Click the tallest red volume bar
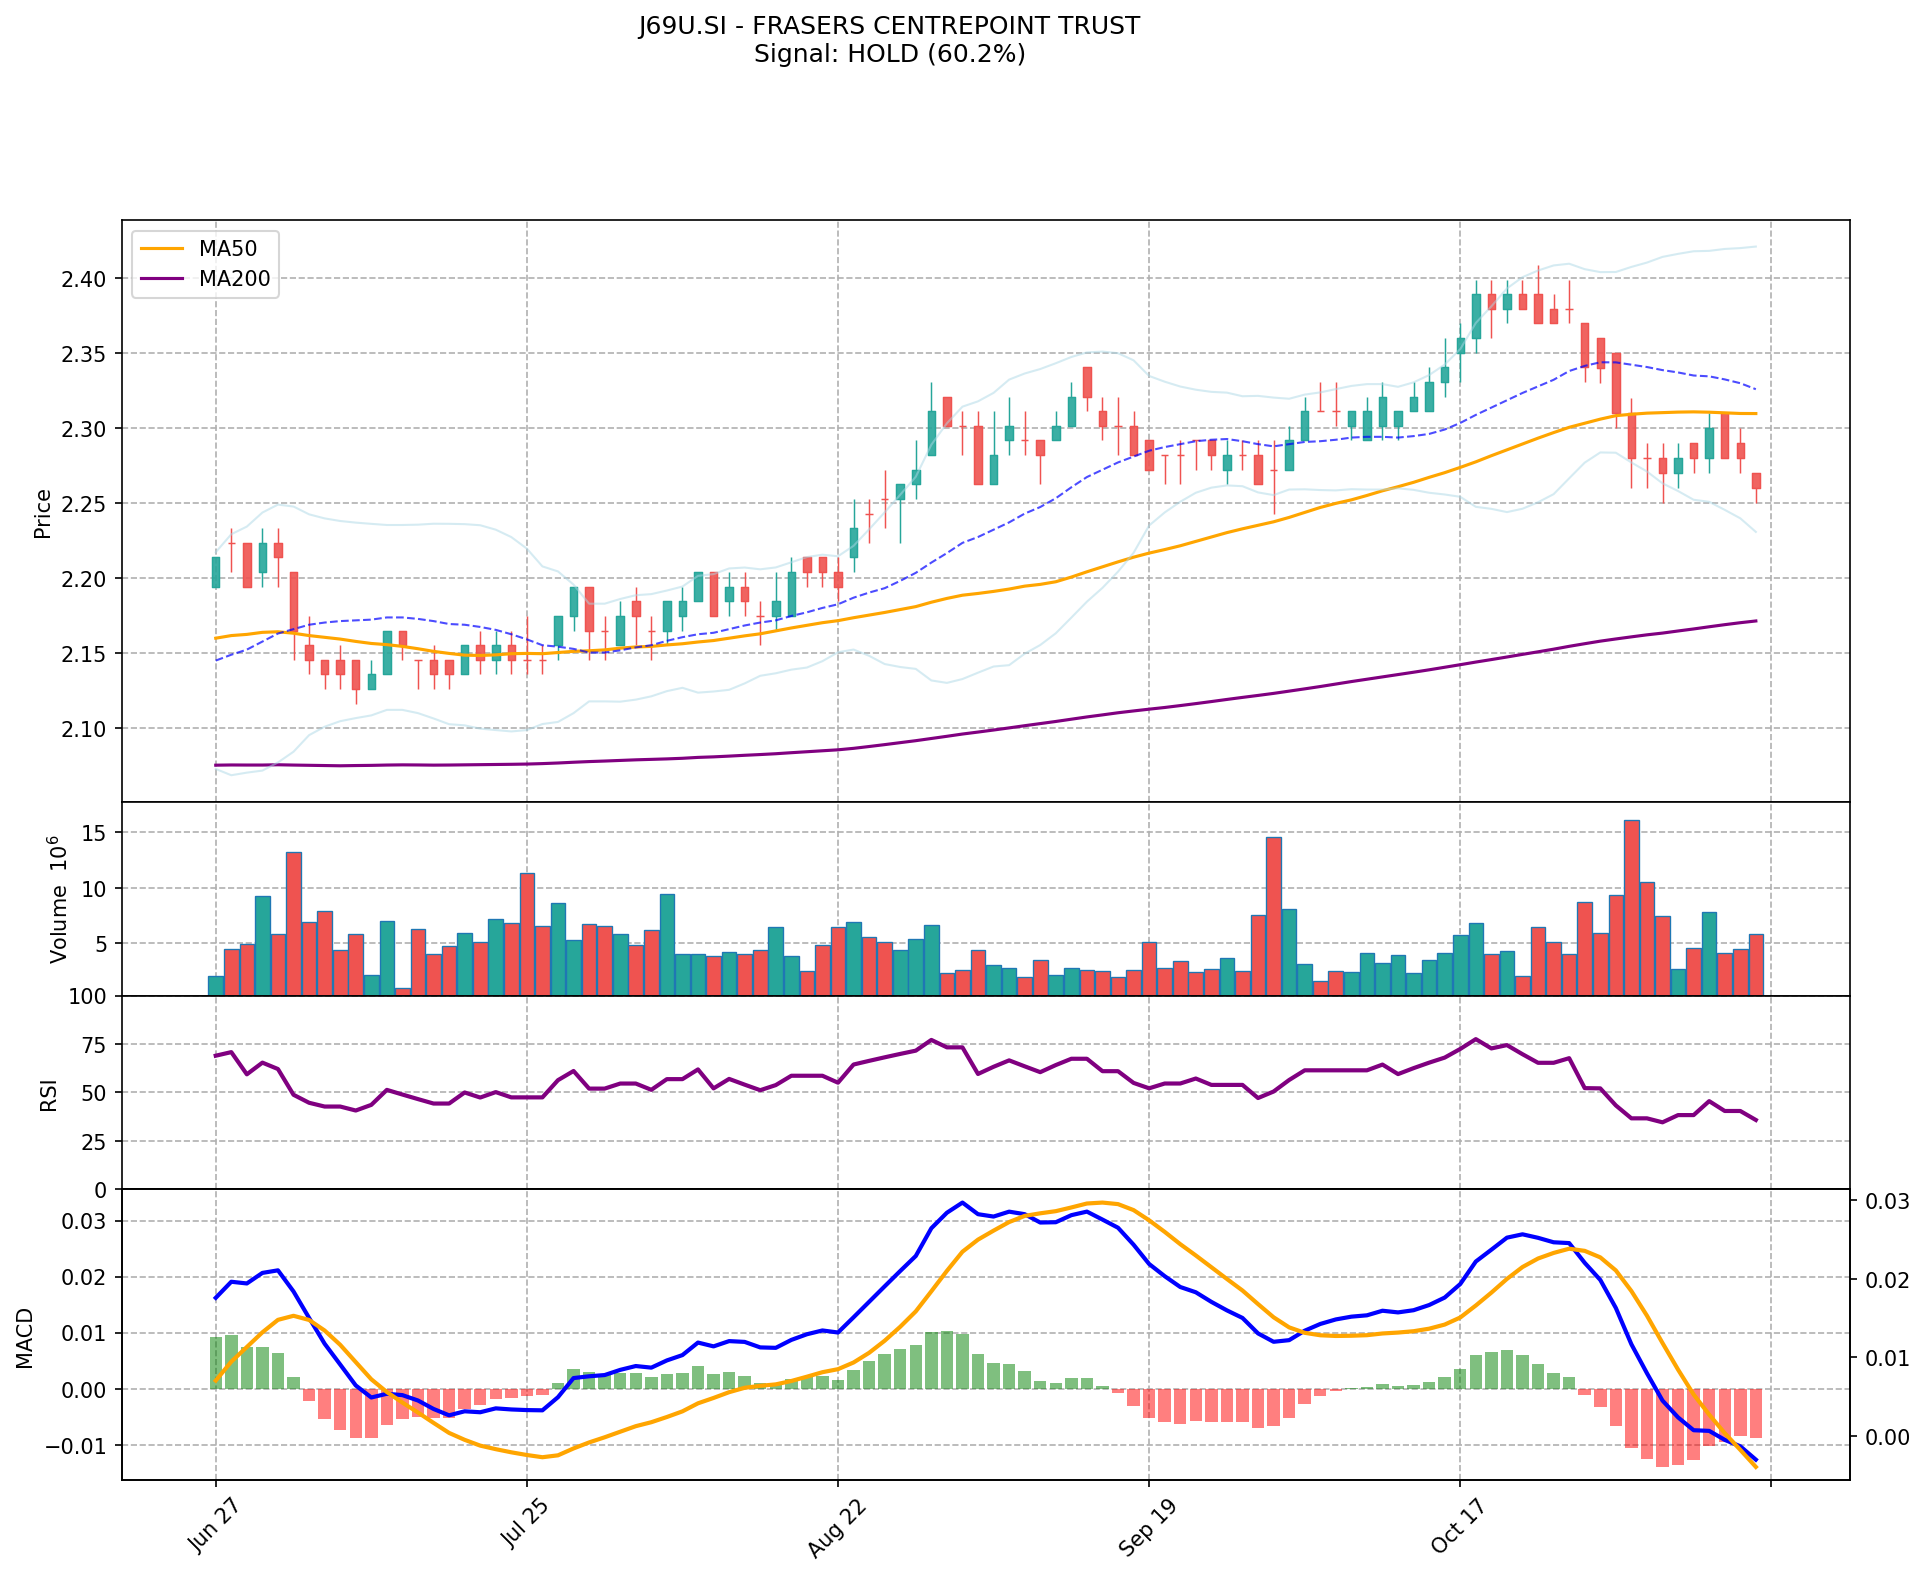 point(1631,907)
